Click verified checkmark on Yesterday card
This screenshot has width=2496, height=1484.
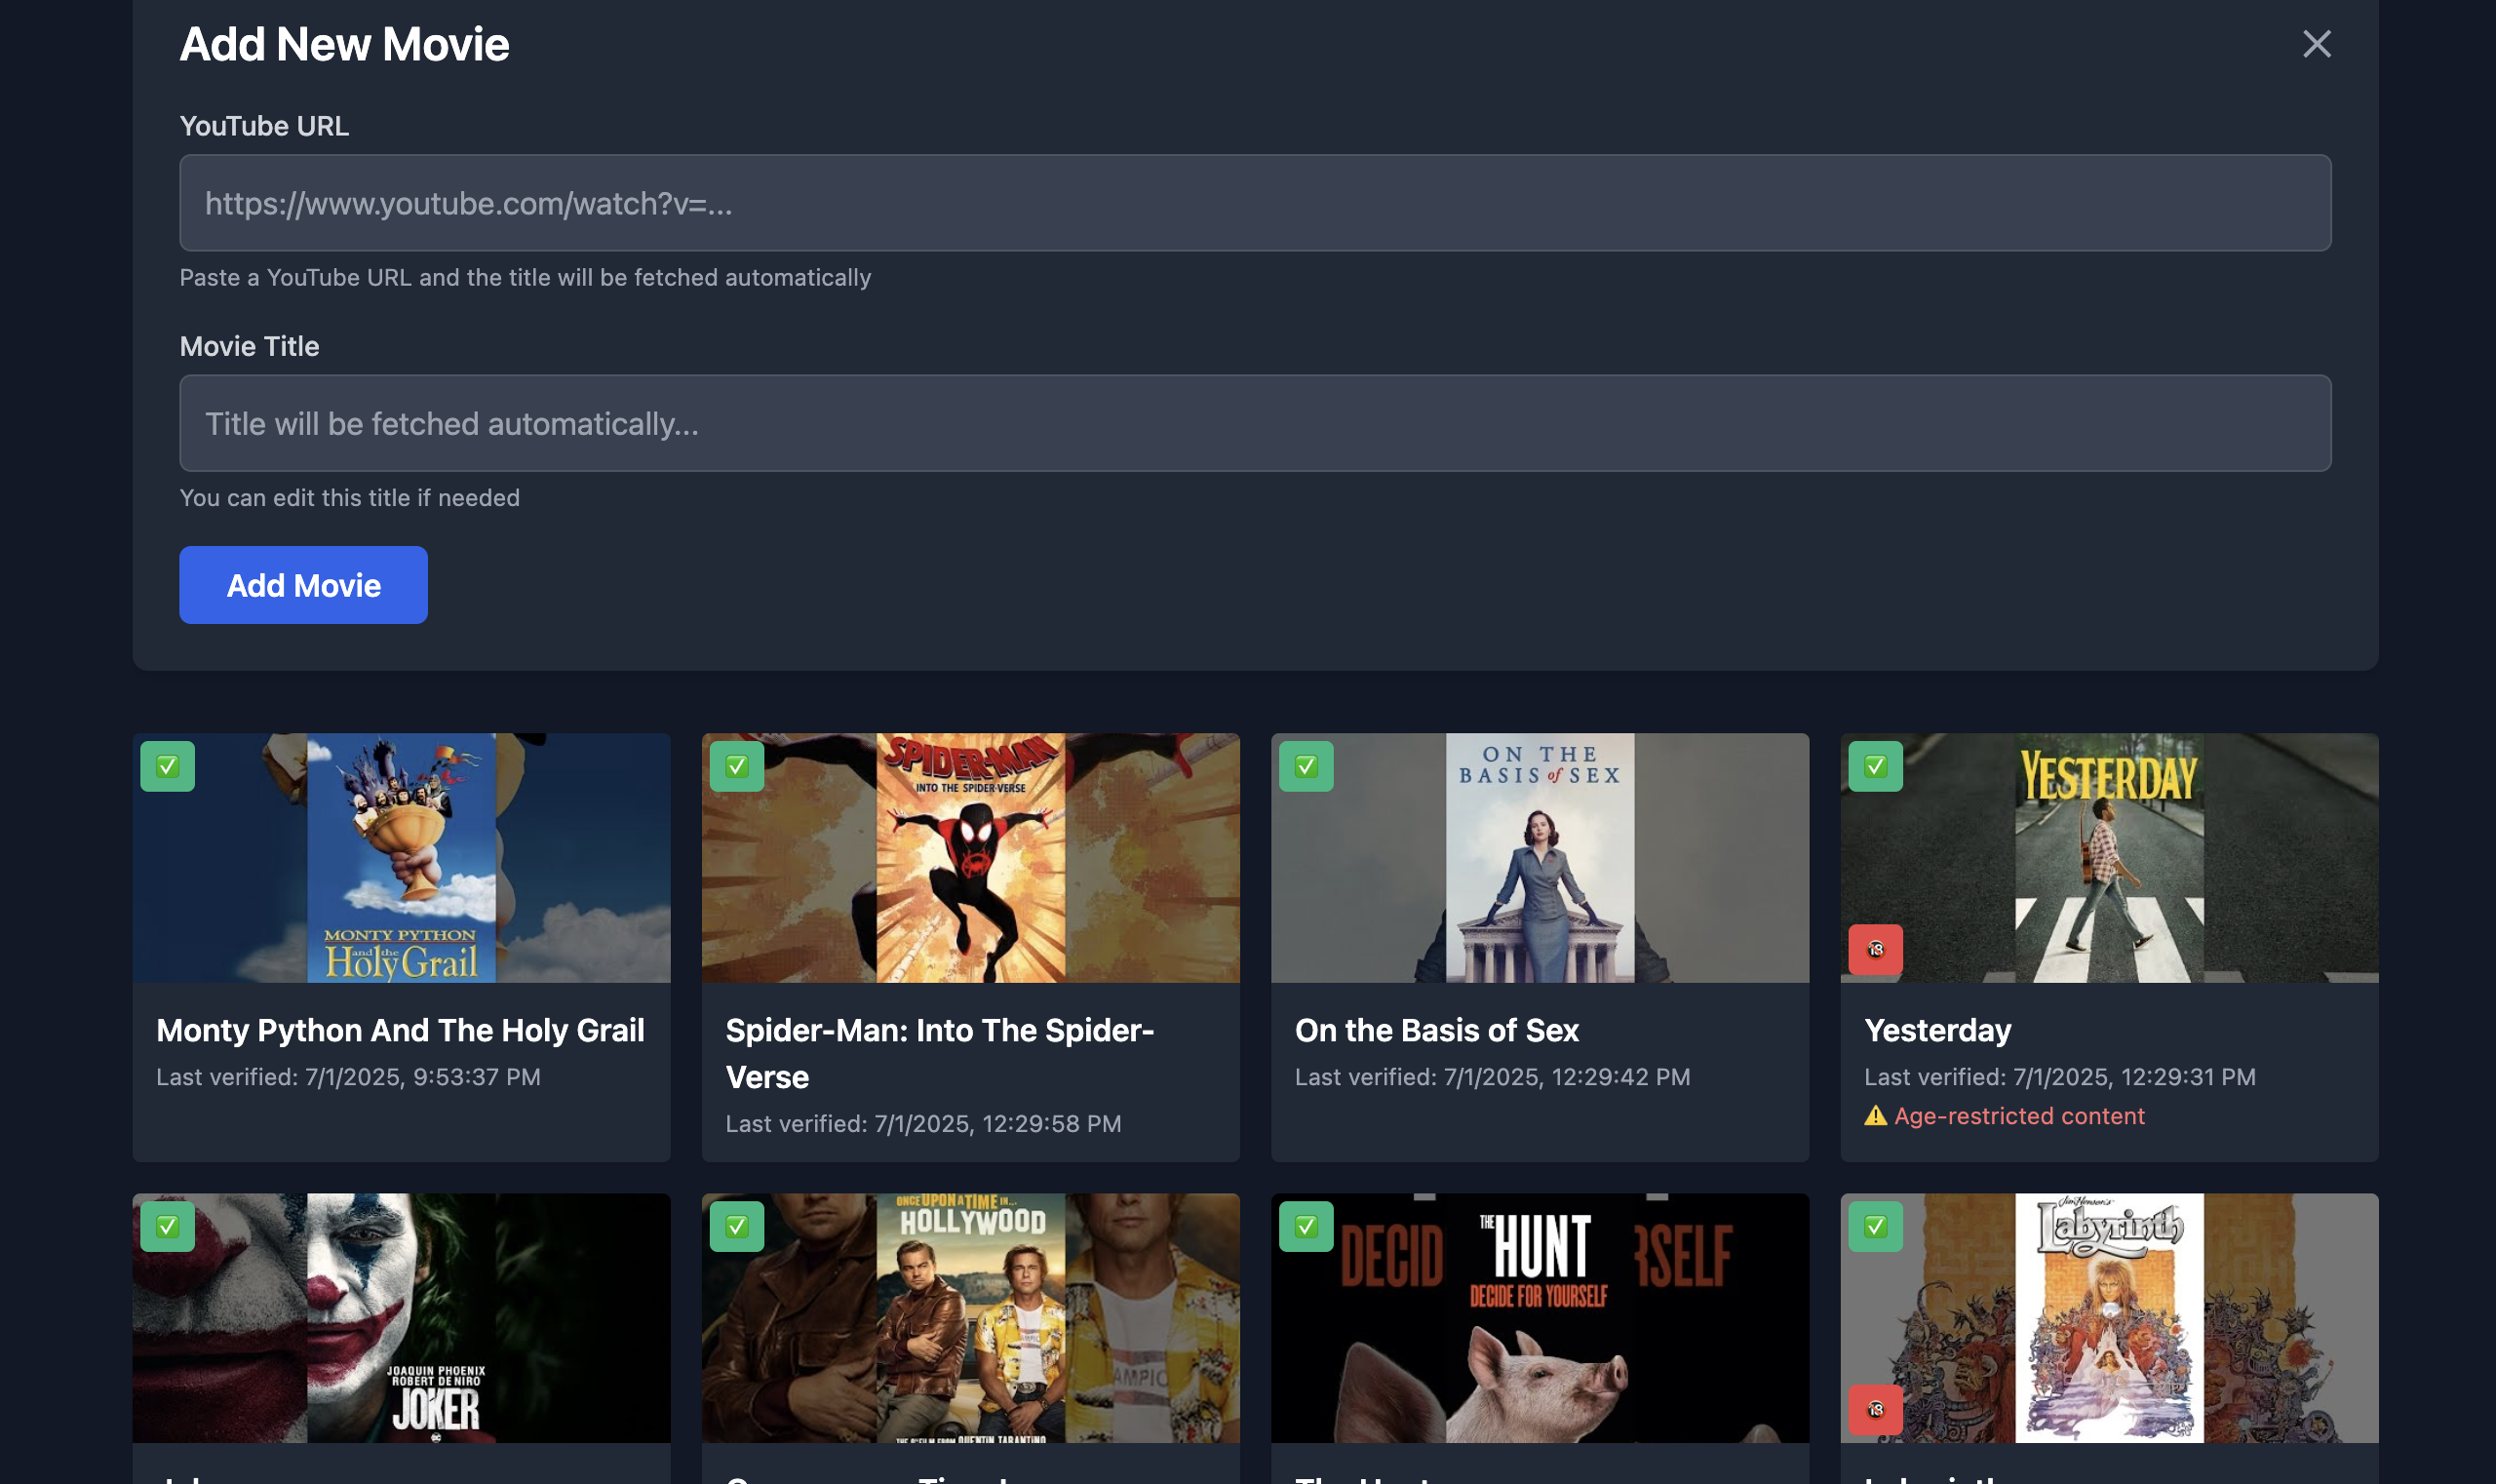tap(1875, 766)
